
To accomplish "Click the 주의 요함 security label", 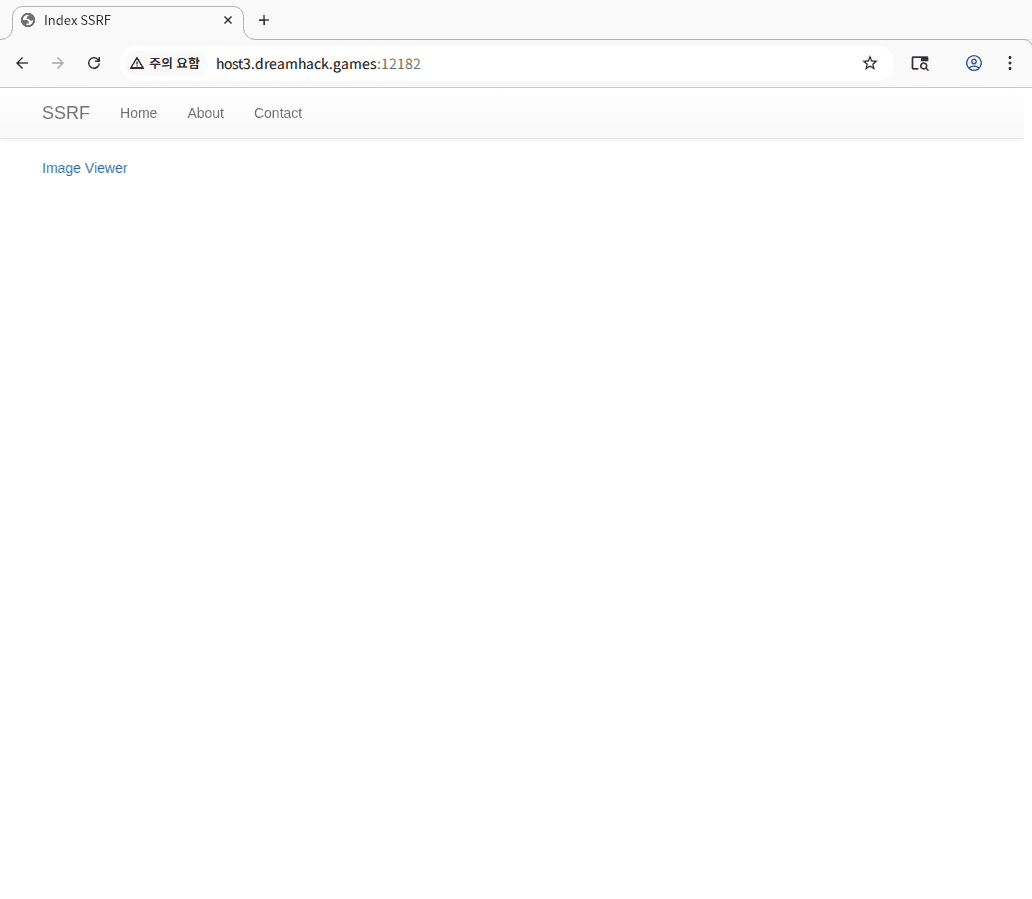I will [x=174, y=63].
